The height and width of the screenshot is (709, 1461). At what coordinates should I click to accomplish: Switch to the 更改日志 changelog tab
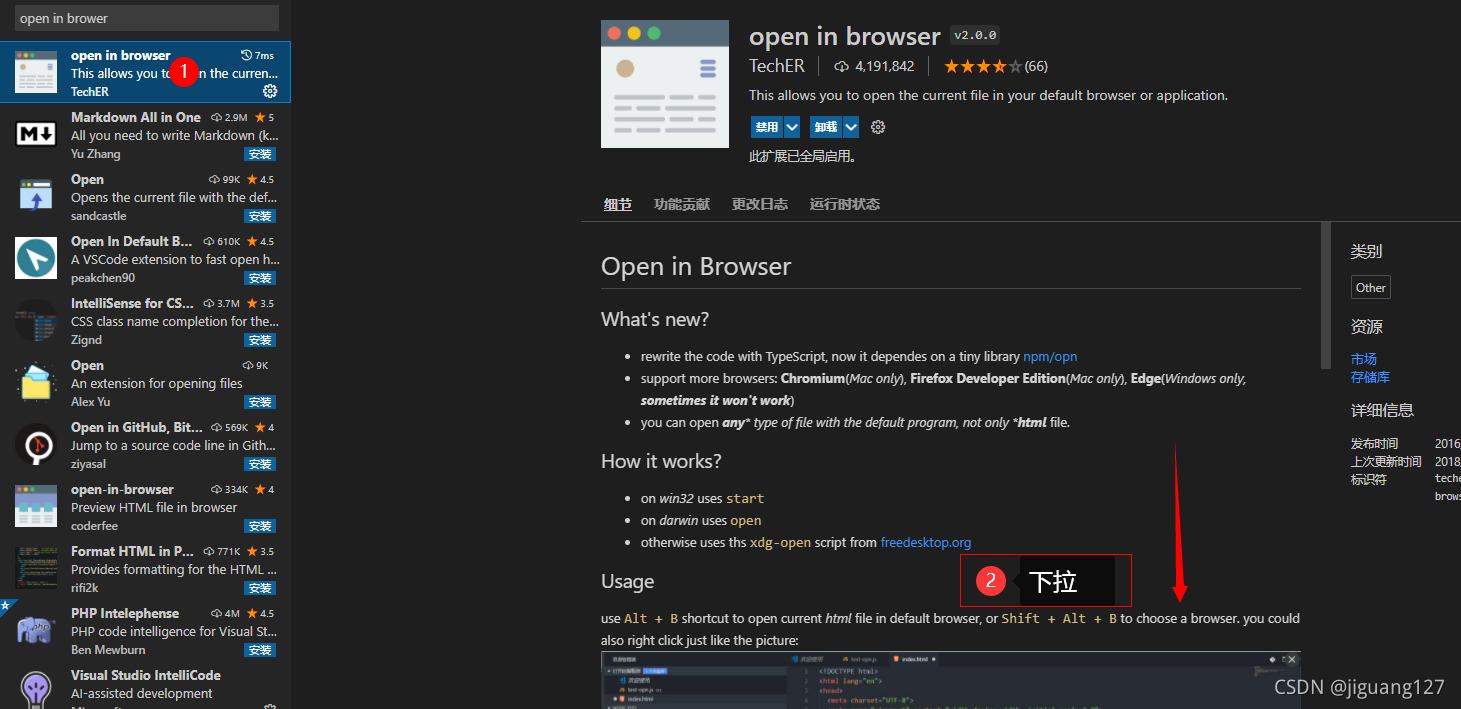(760, 204)
